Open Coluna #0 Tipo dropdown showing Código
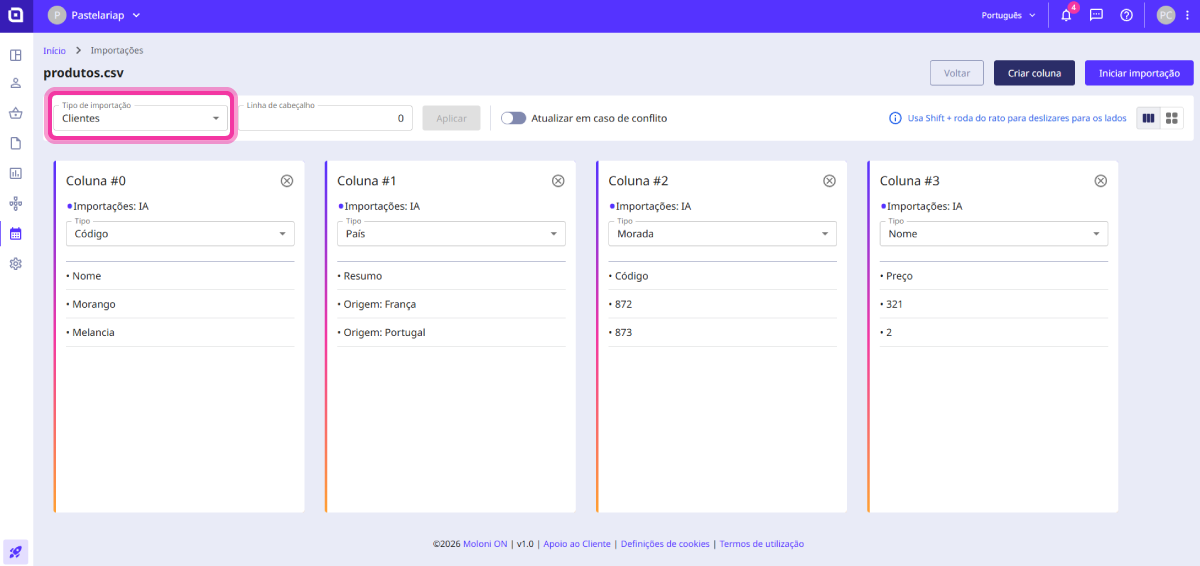 tap(180, 233)
